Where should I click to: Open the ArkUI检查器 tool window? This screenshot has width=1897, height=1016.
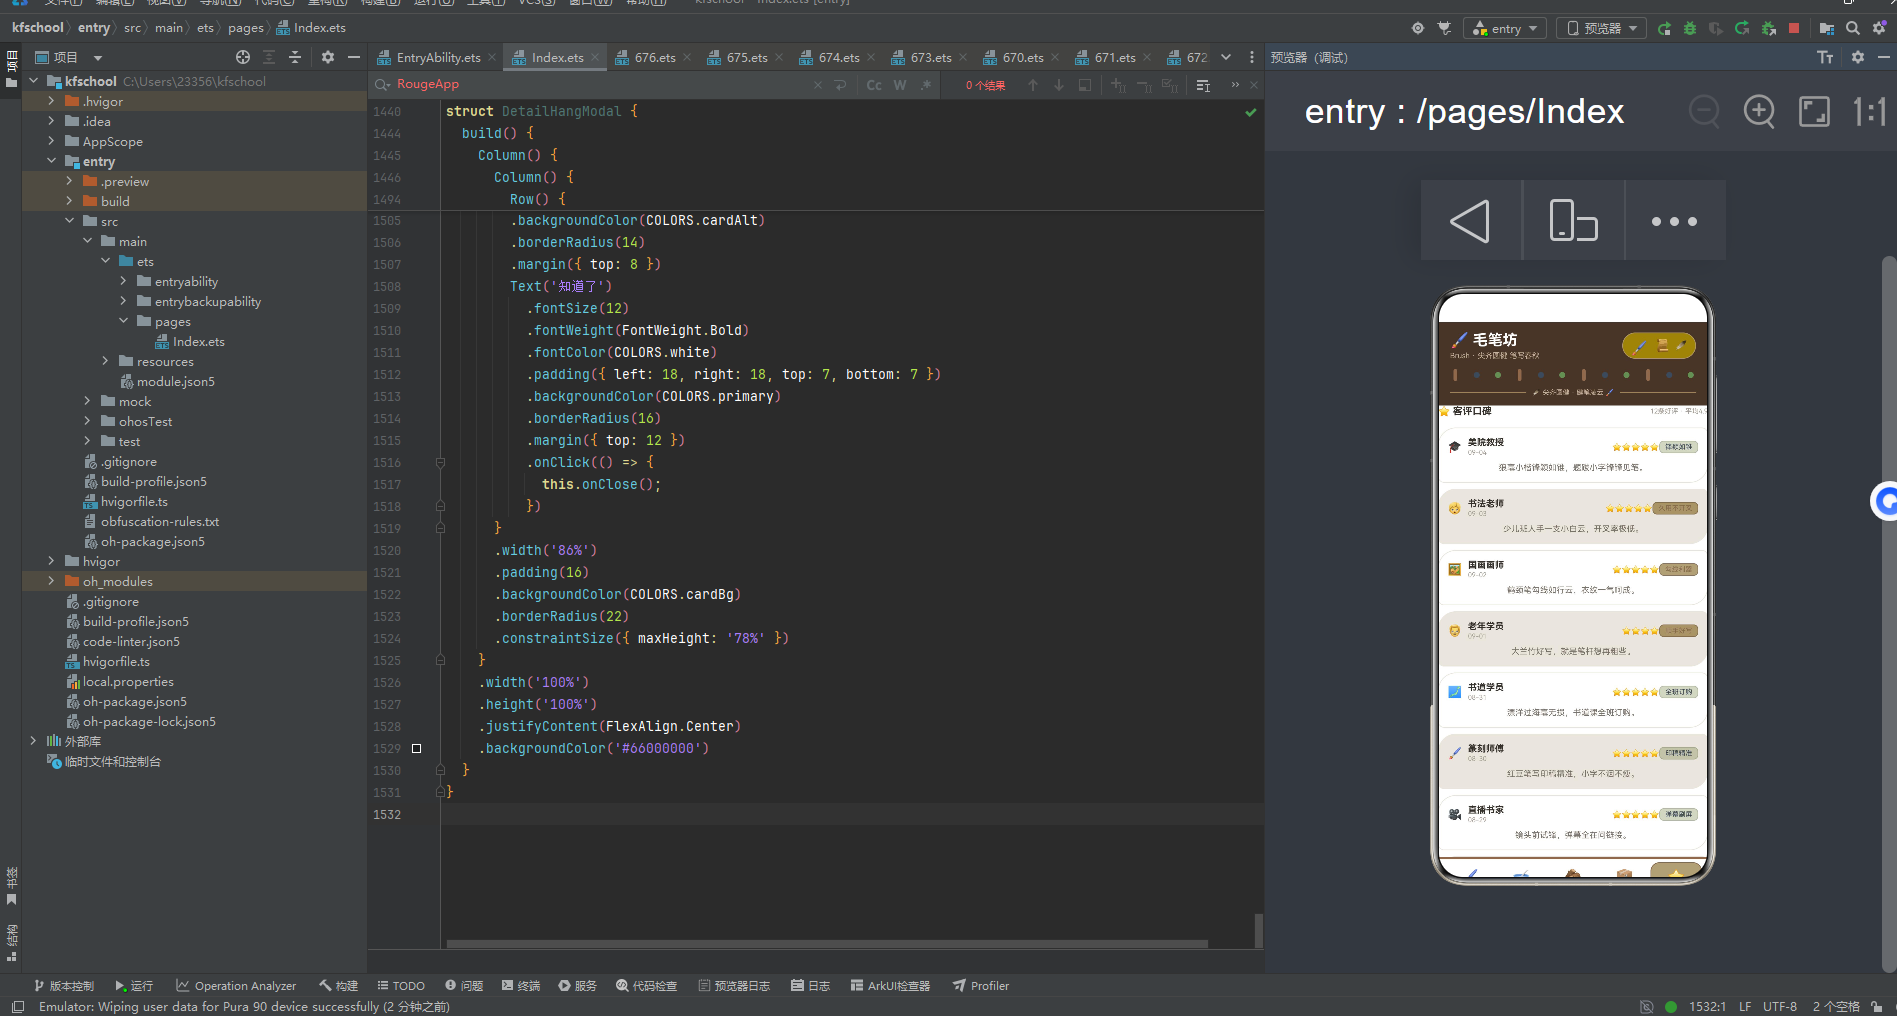[890, 985]
